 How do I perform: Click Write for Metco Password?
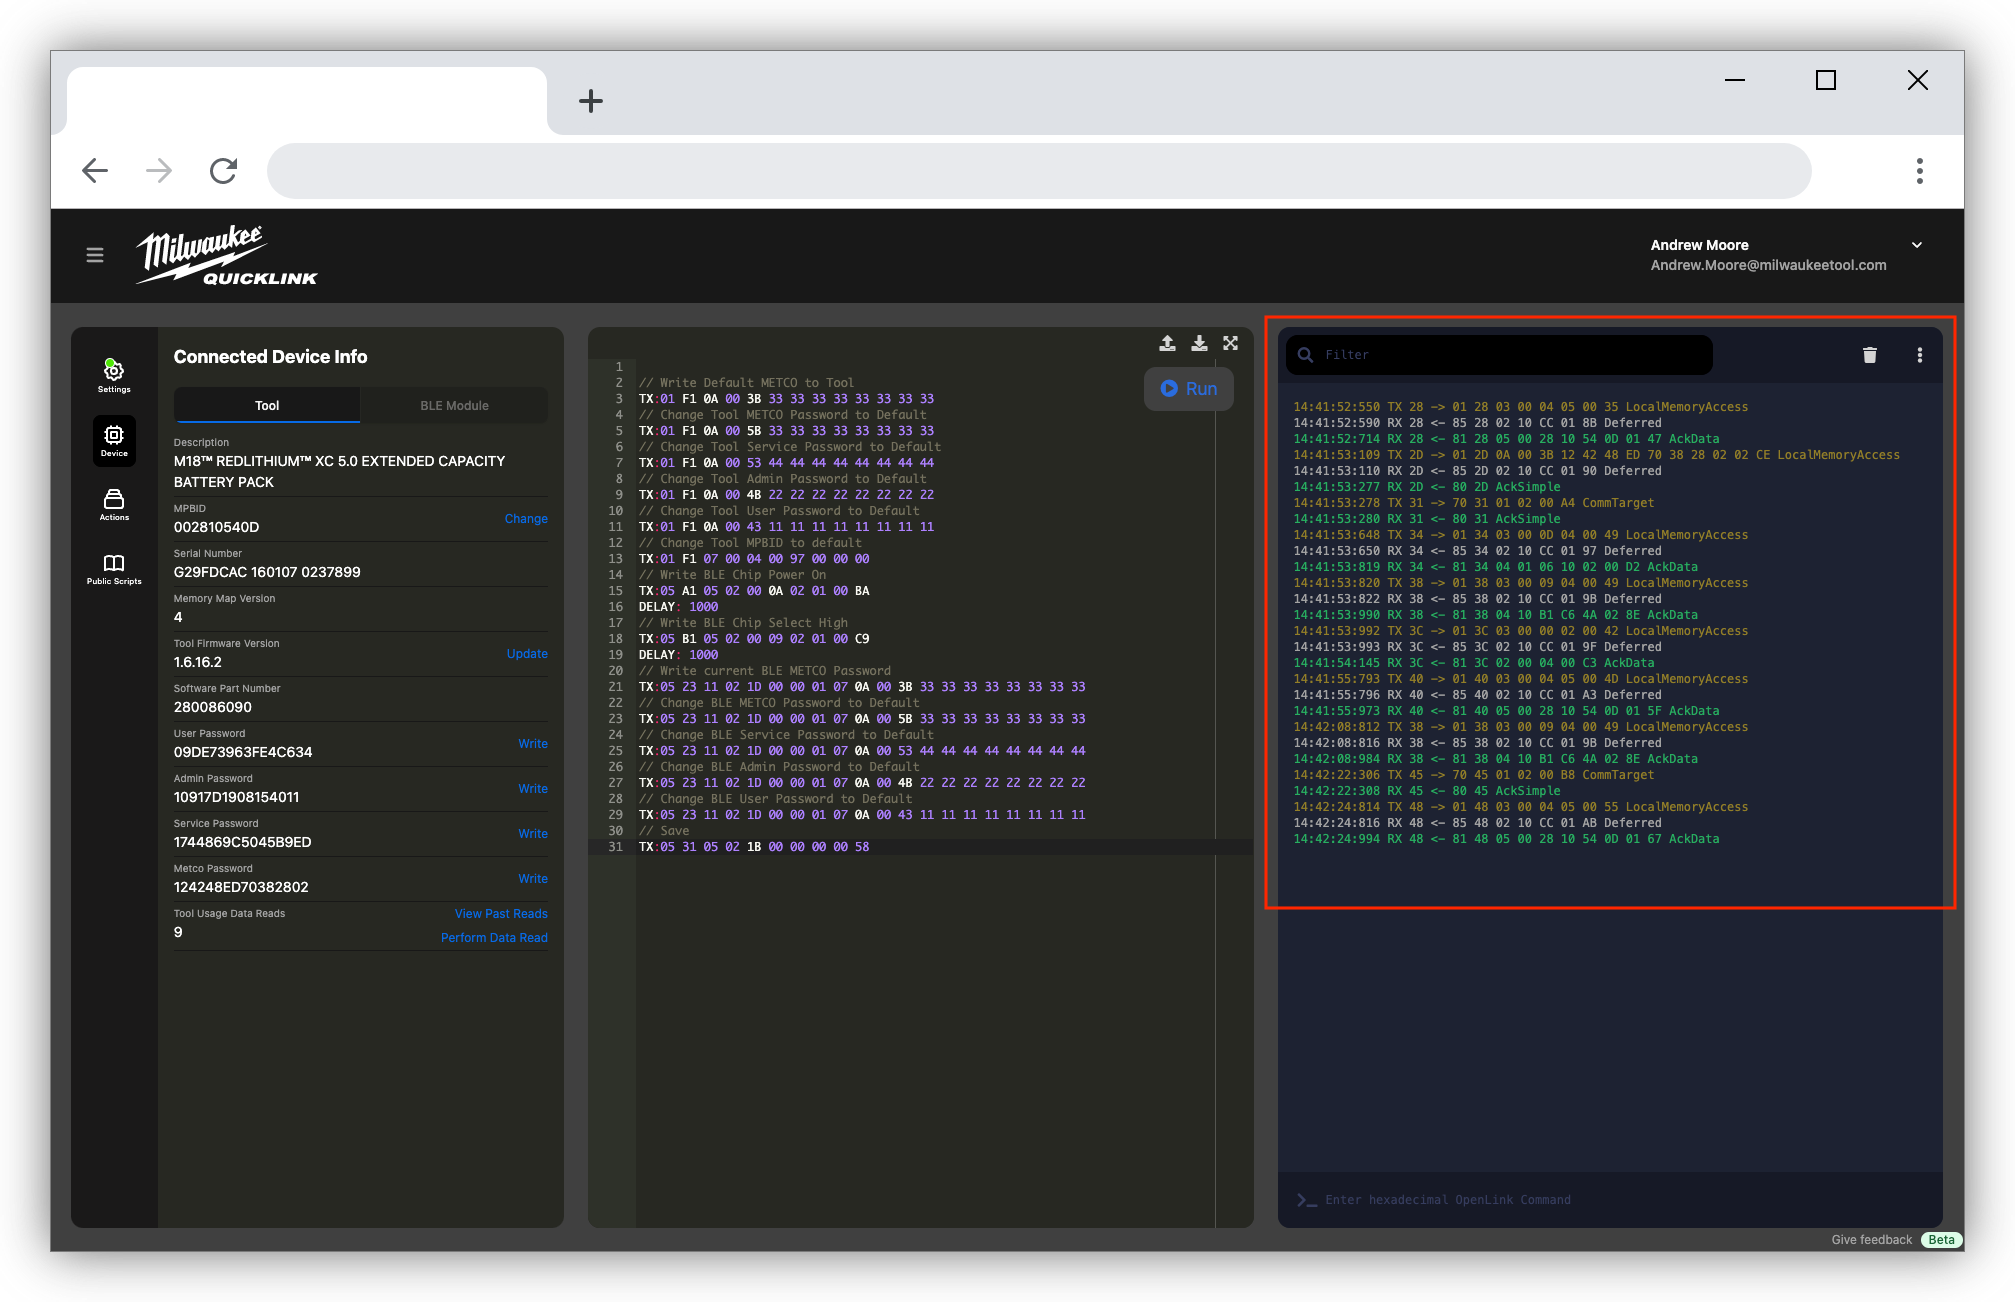[533, 879]
